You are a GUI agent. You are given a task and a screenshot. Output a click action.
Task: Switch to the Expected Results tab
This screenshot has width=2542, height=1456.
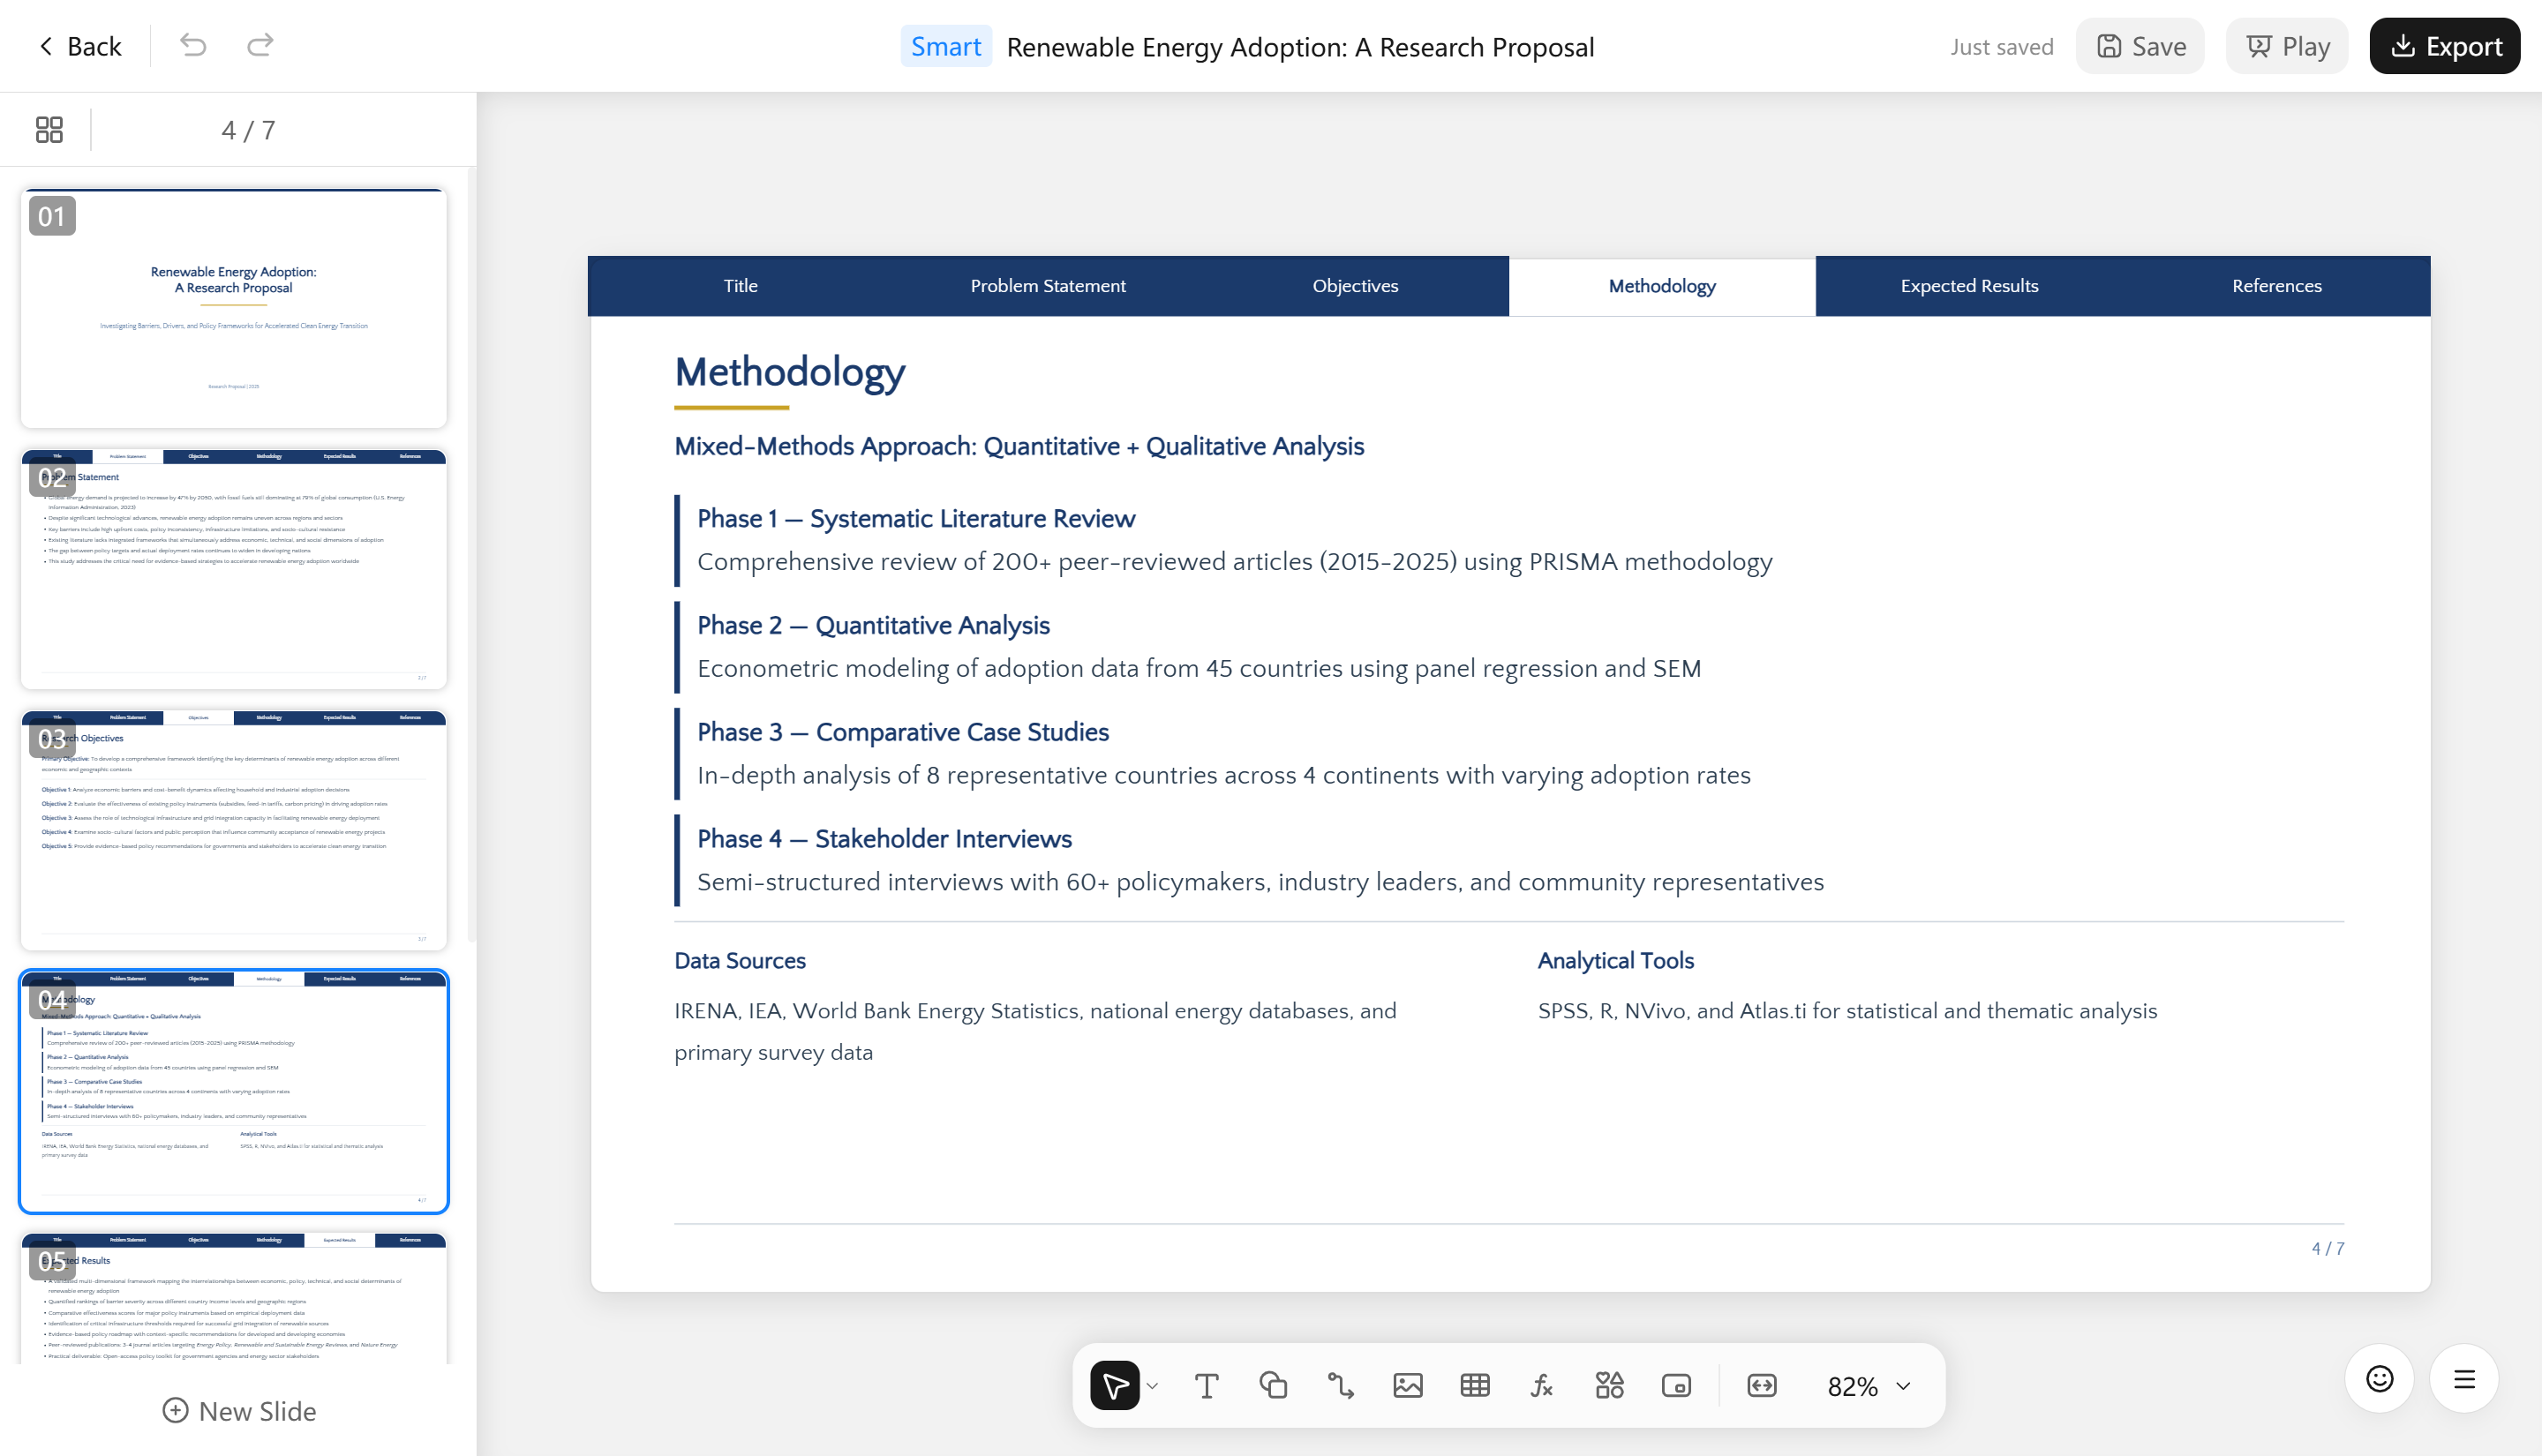point(1969,286)
